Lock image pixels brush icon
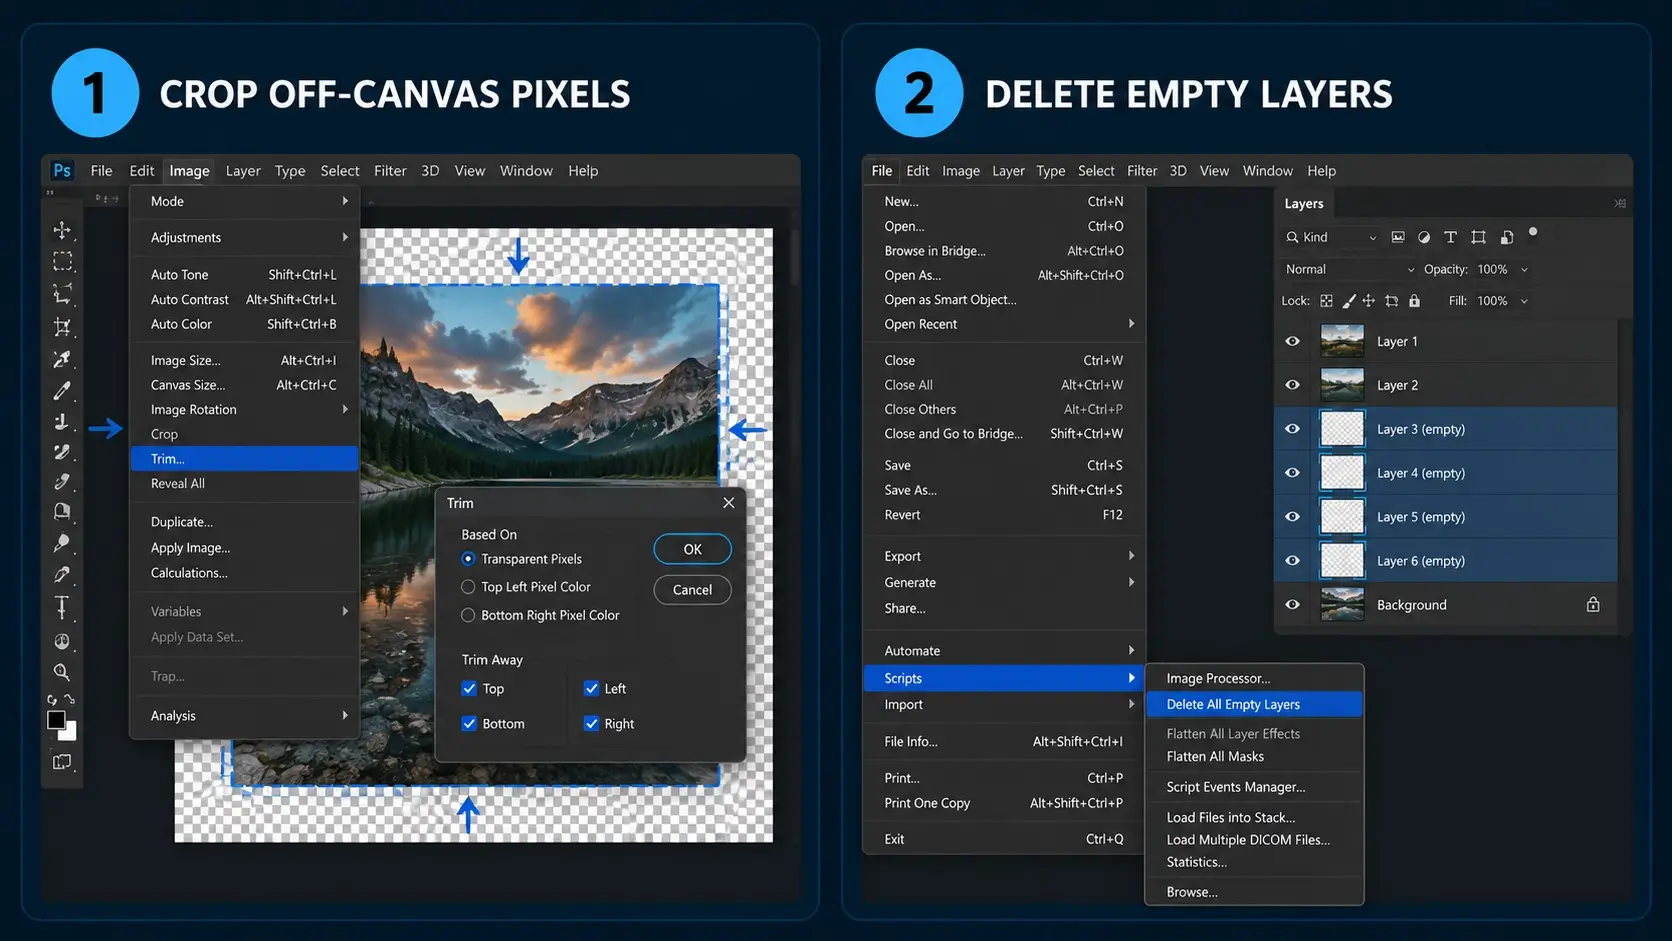This screenshot has width=1672, height=941. coord(1348,300)
